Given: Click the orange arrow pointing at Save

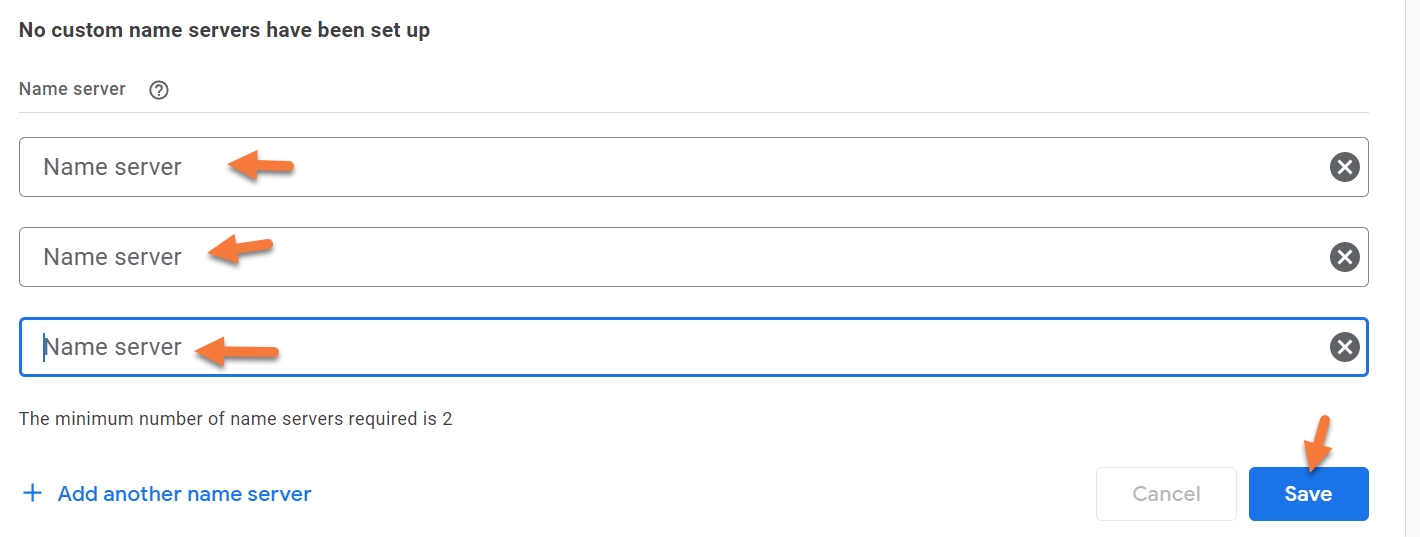Looking at the screenshot, I should [1317, 444].
